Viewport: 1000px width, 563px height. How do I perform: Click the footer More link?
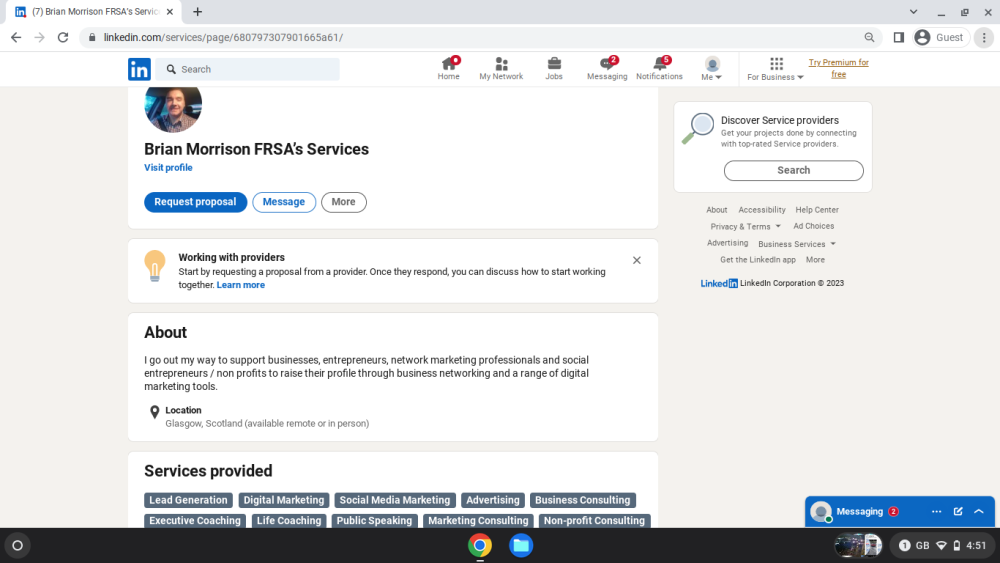point(815,260)
